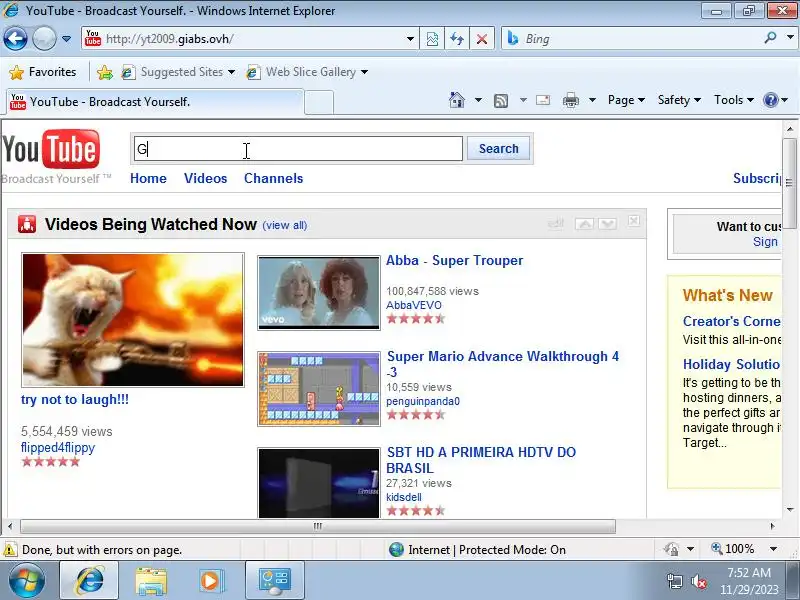Go to the Home navigation link
Image resolution: width=800 pixels, height=600 pixels.
tap(148, 179)
